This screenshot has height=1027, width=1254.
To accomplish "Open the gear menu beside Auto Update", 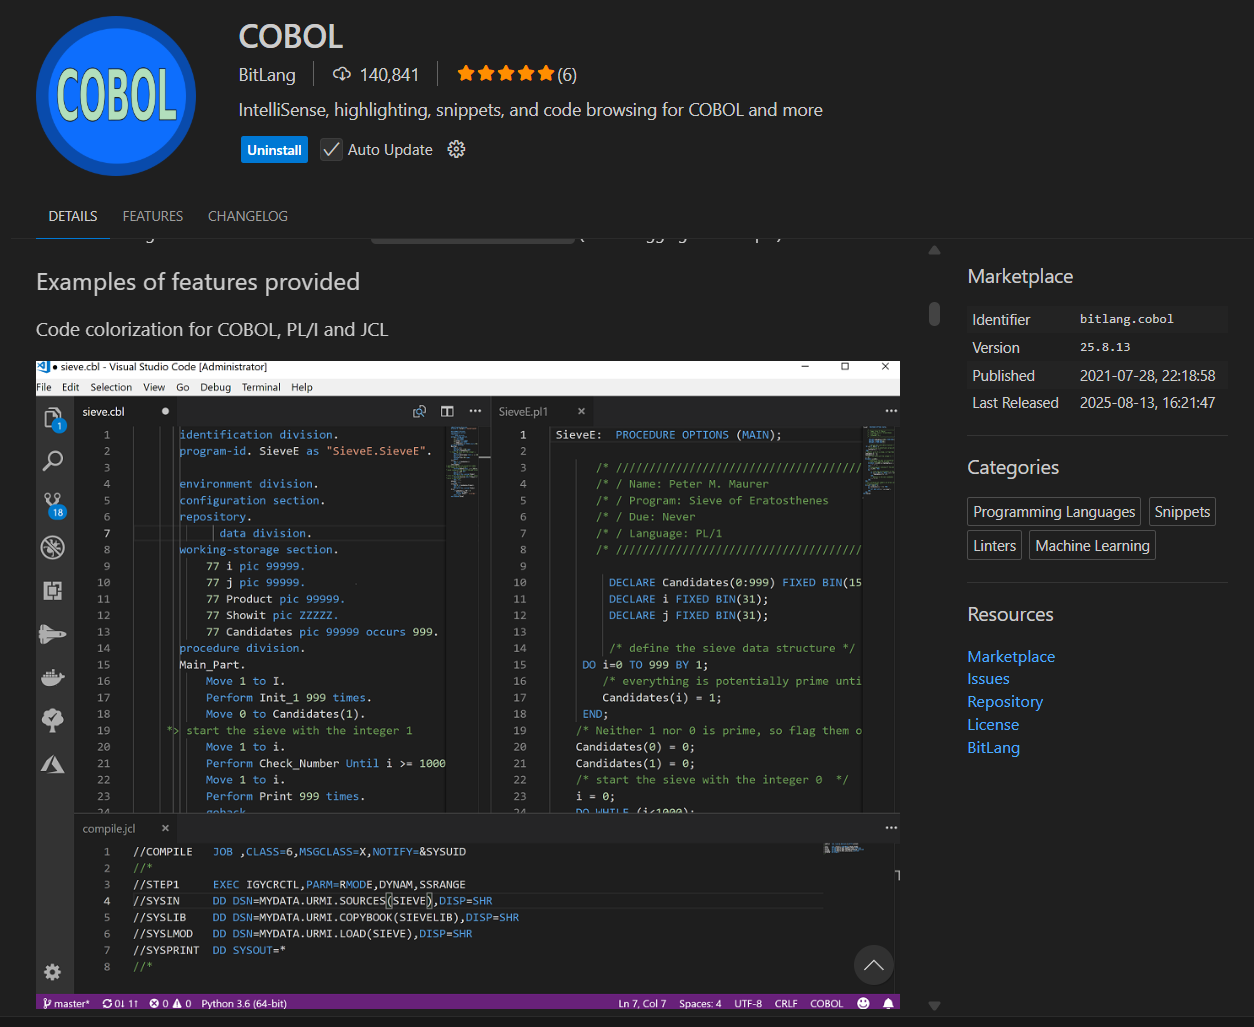I will click(456, 149).
